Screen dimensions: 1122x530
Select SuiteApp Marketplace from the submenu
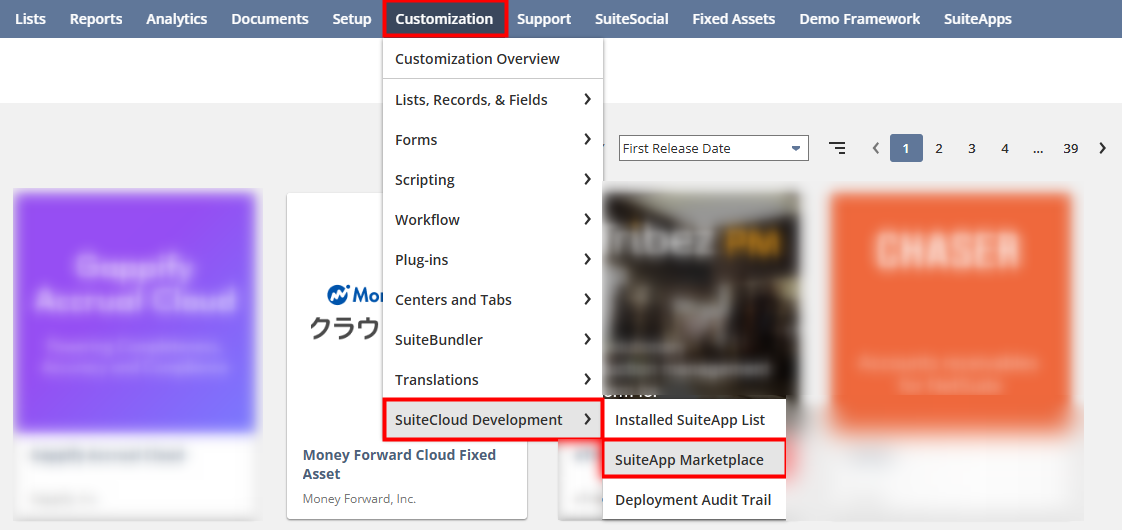693,460
